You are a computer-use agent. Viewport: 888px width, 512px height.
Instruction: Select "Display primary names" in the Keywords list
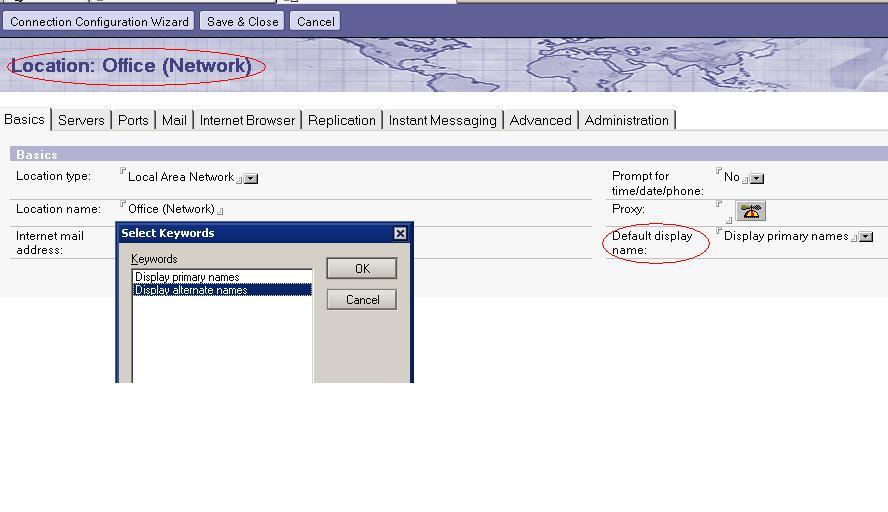188,277
